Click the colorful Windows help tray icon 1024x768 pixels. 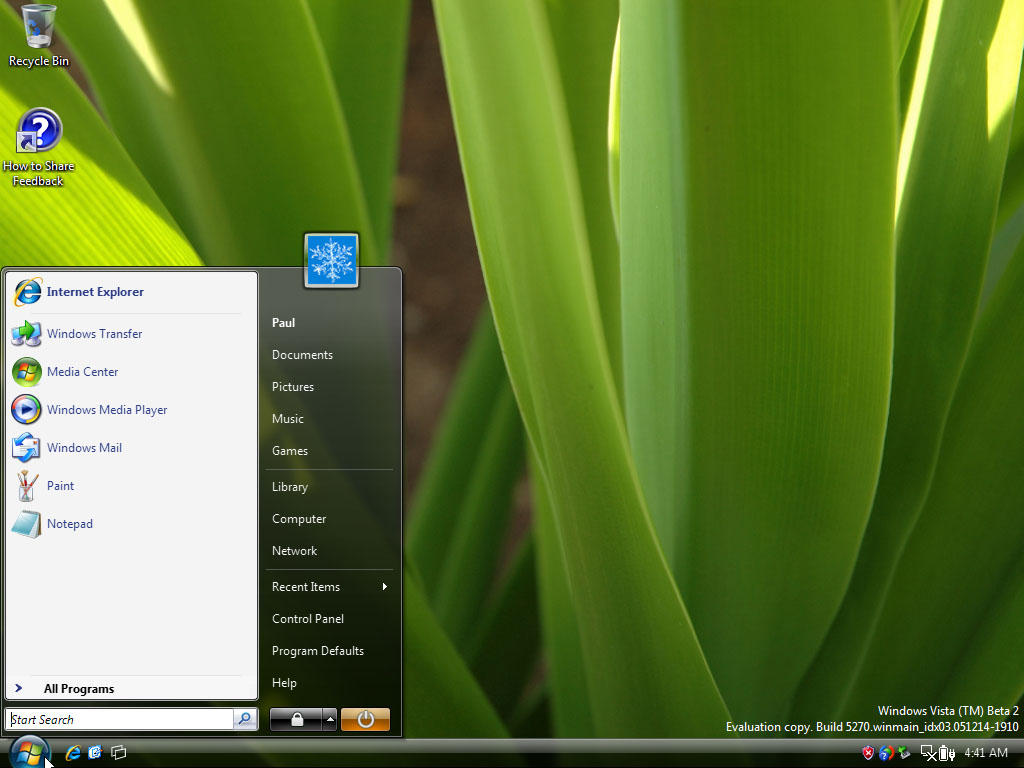[x=886, y=753]
